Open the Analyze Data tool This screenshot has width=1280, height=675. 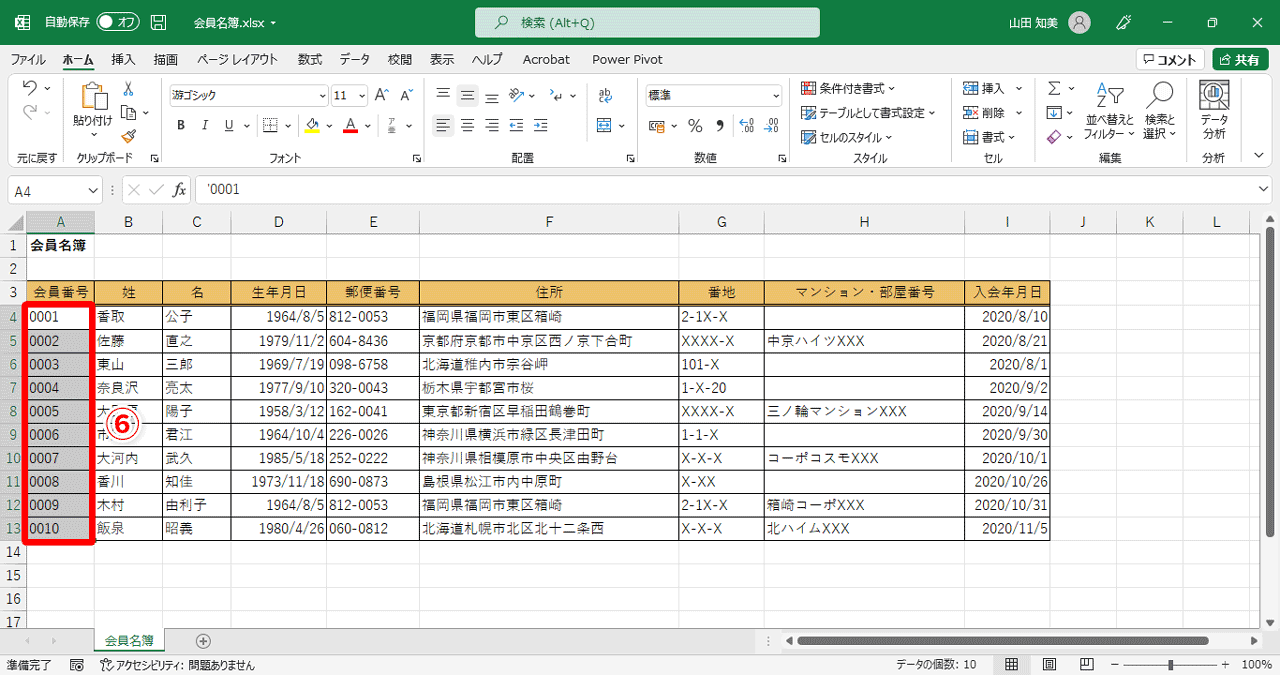point(1213,108)
